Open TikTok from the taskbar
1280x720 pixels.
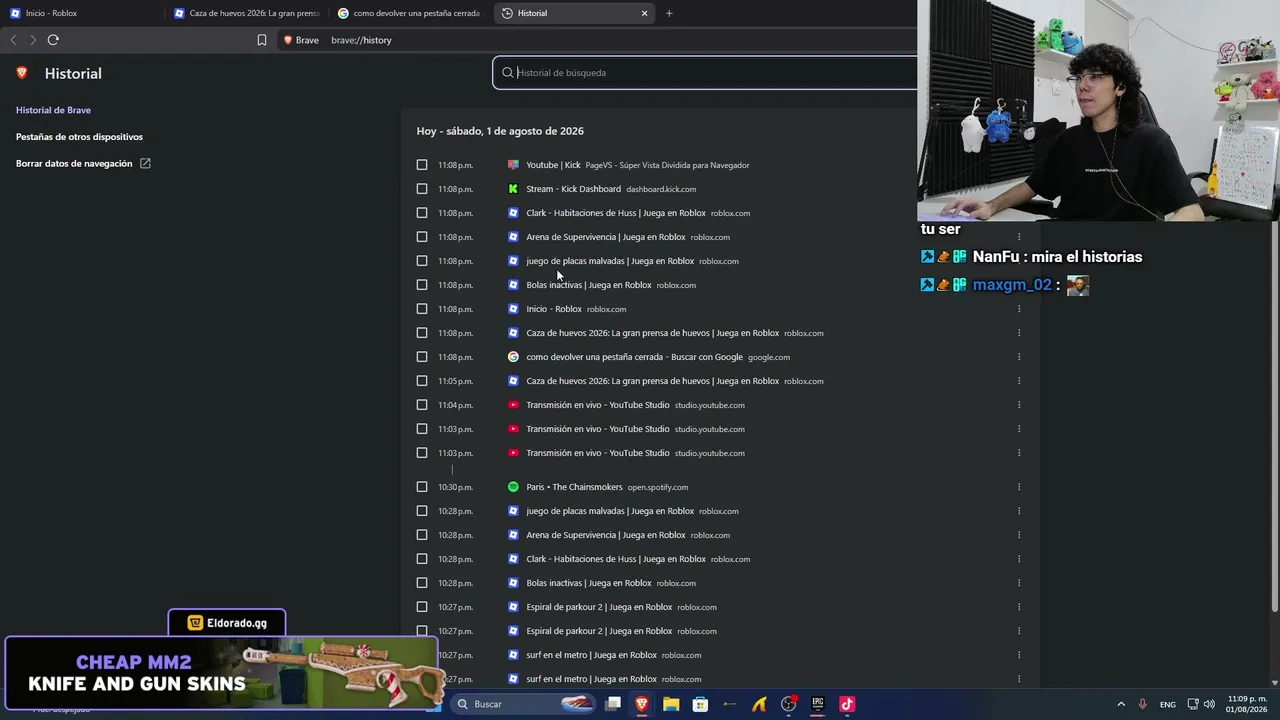847,704
